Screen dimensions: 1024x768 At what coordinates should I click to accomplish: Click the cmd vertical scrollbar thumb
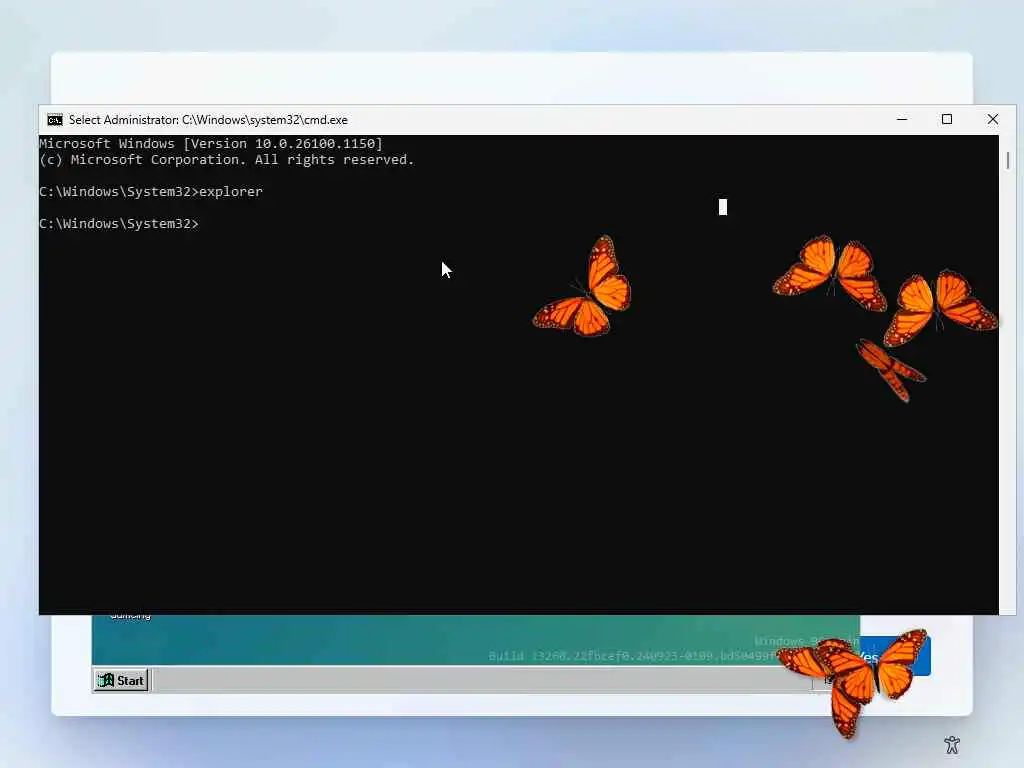click(1008, 160)
